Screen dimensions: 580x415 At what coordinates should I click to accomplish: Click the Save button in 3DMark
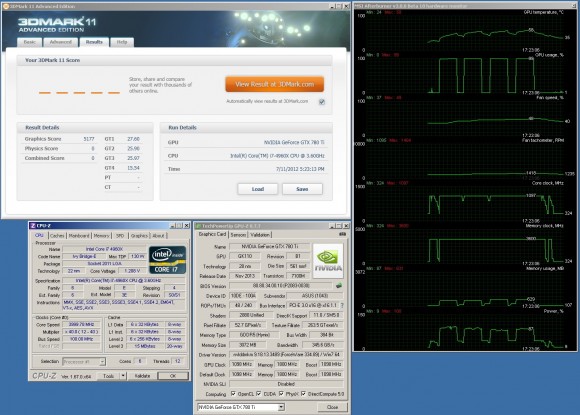click(x=302, y=189)
